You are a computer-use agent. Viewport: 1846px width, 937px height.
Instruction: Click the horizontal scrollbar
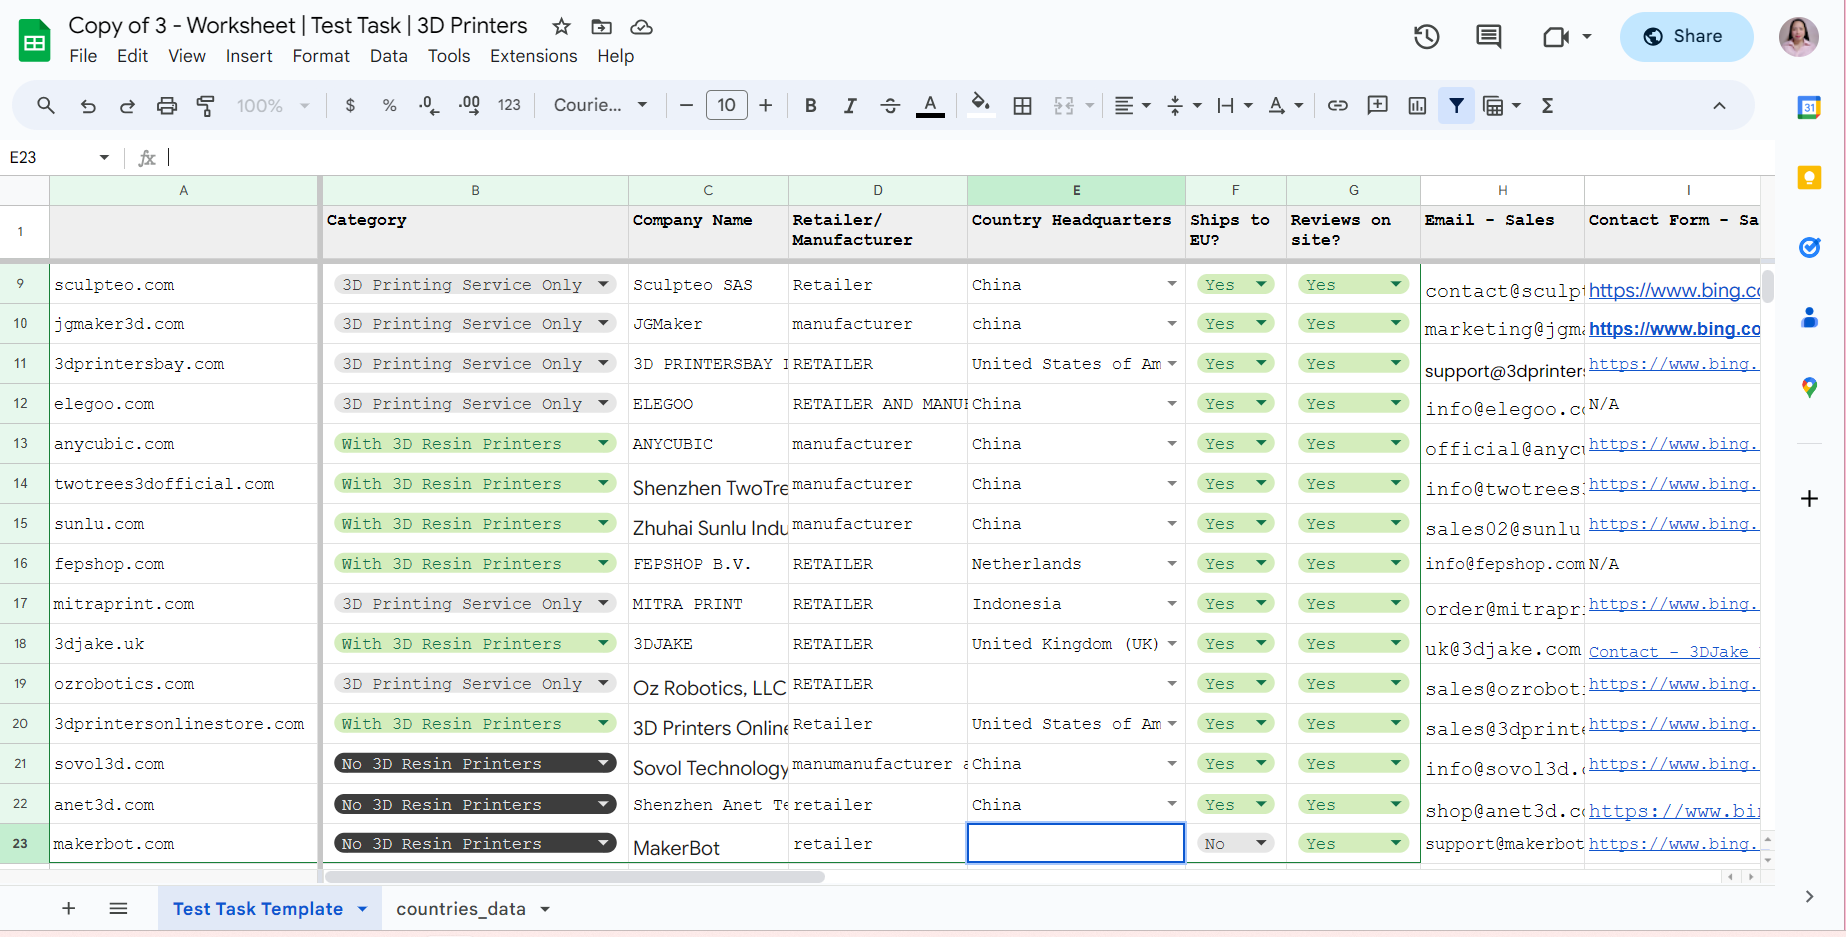pyautogui.click(x=575, y=877)
